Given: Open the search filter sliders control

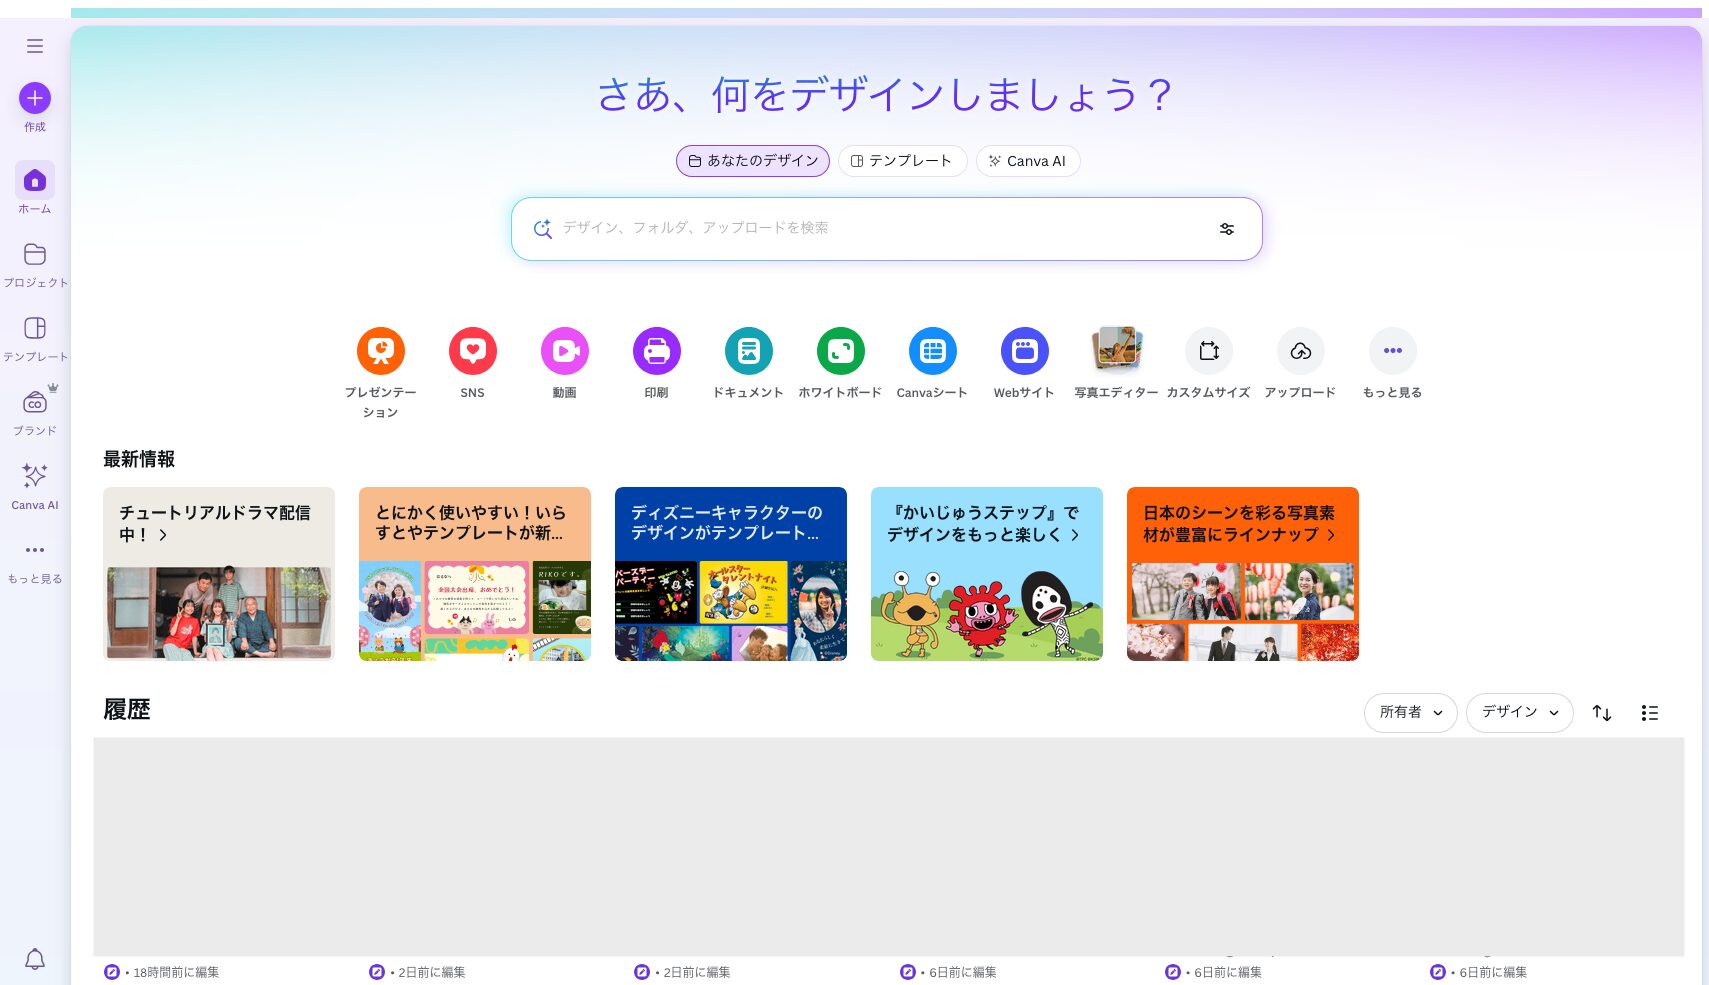Looking at the screenshot, I should click(x=1226, y=228).
